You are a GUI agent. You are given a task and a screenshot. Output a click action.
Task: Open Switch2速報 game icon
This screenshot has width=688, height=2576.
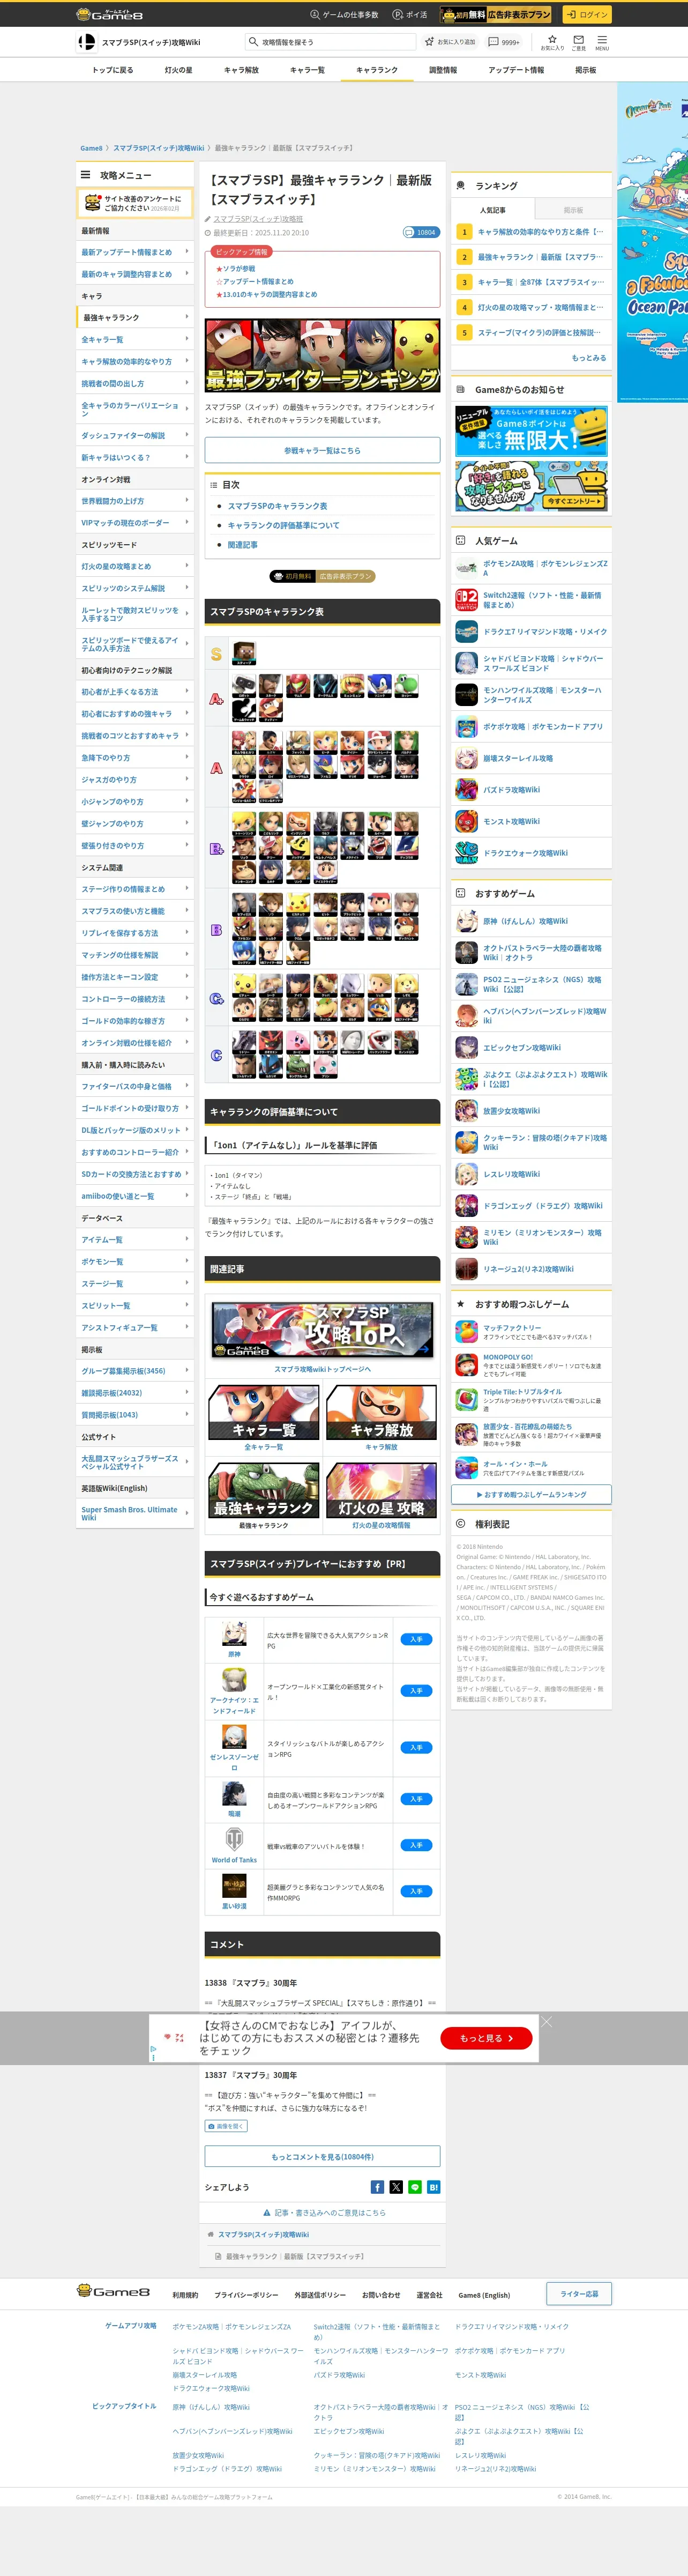pos(466,600)
